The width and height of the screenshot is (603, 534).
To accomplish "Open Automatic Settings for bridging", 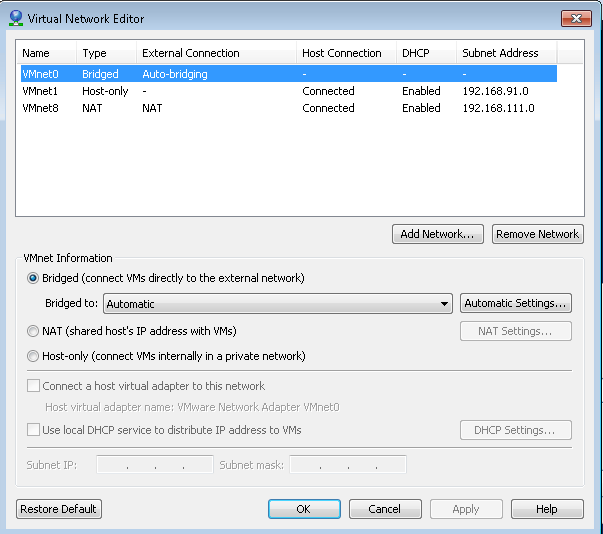I will [516, 303].
